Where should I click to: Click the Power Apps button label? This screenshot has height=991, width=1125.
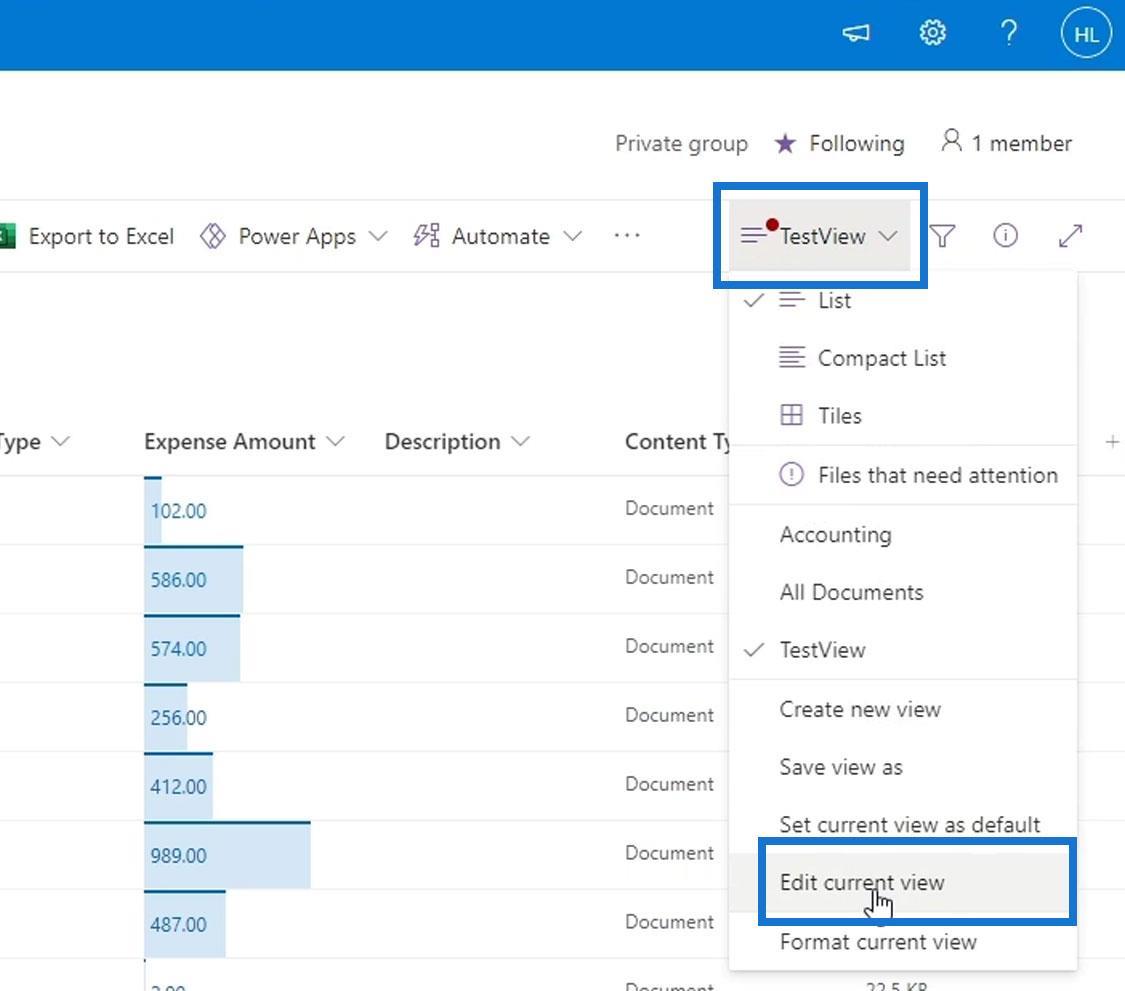pos(297,236)
